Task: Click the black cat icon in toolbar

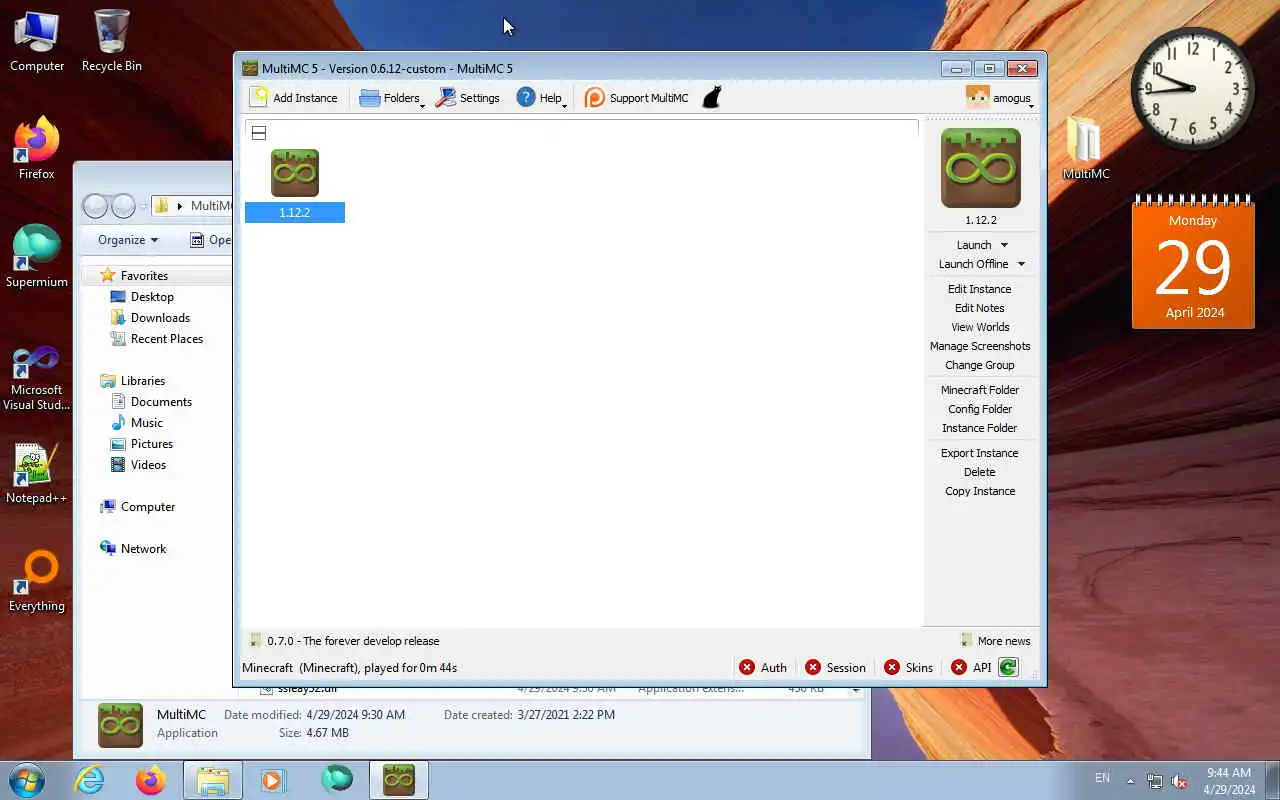Action: [x=711, y=97]
